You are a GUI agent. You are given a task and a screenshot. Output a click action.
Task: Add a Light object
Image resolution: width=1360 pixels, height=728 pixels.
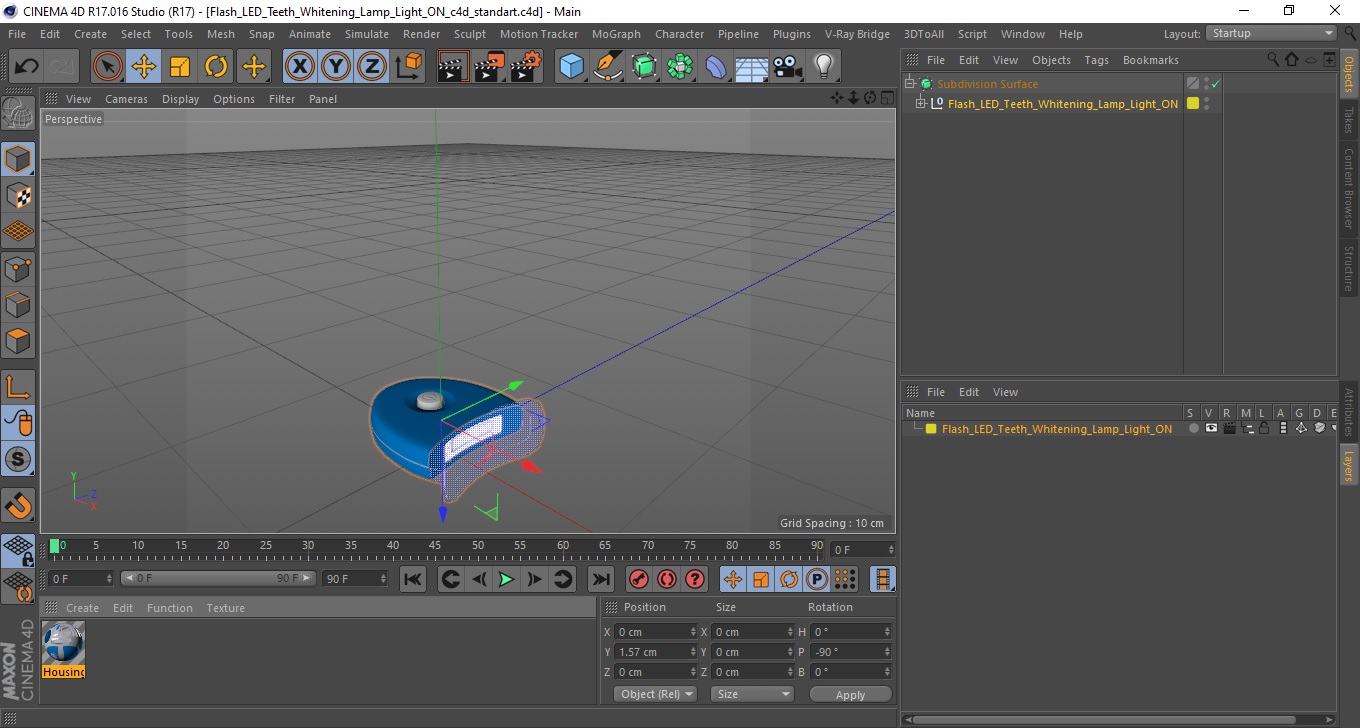click(824, 67)
